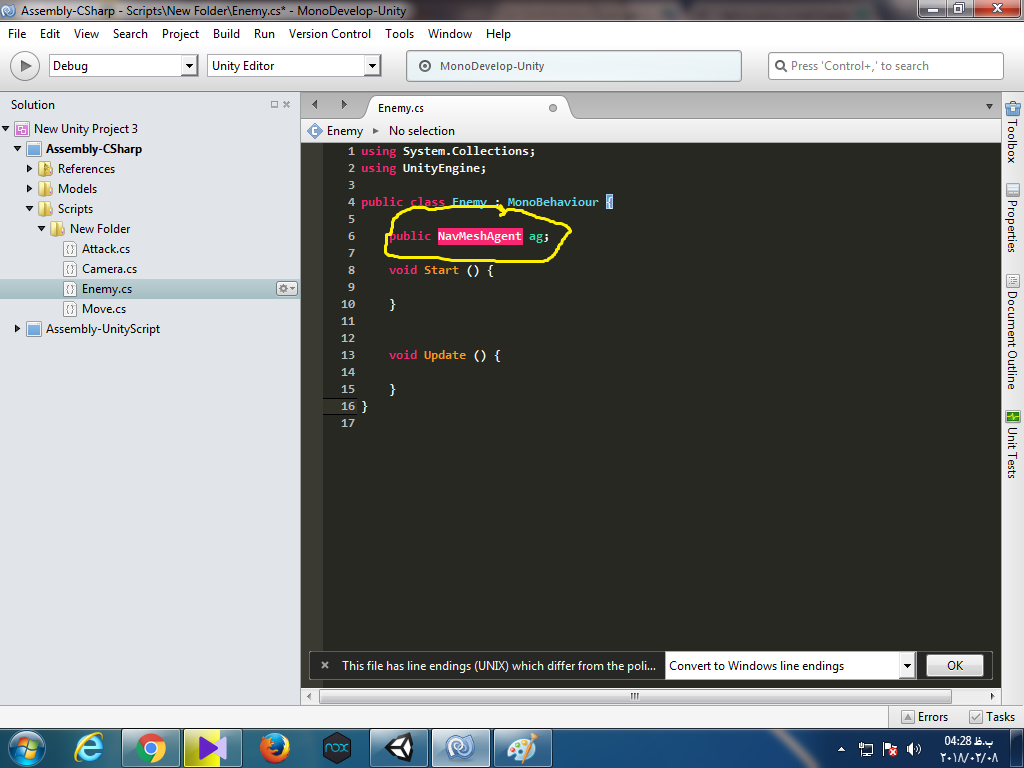
Task: Open the Window menu
Action: pos(450,34)
